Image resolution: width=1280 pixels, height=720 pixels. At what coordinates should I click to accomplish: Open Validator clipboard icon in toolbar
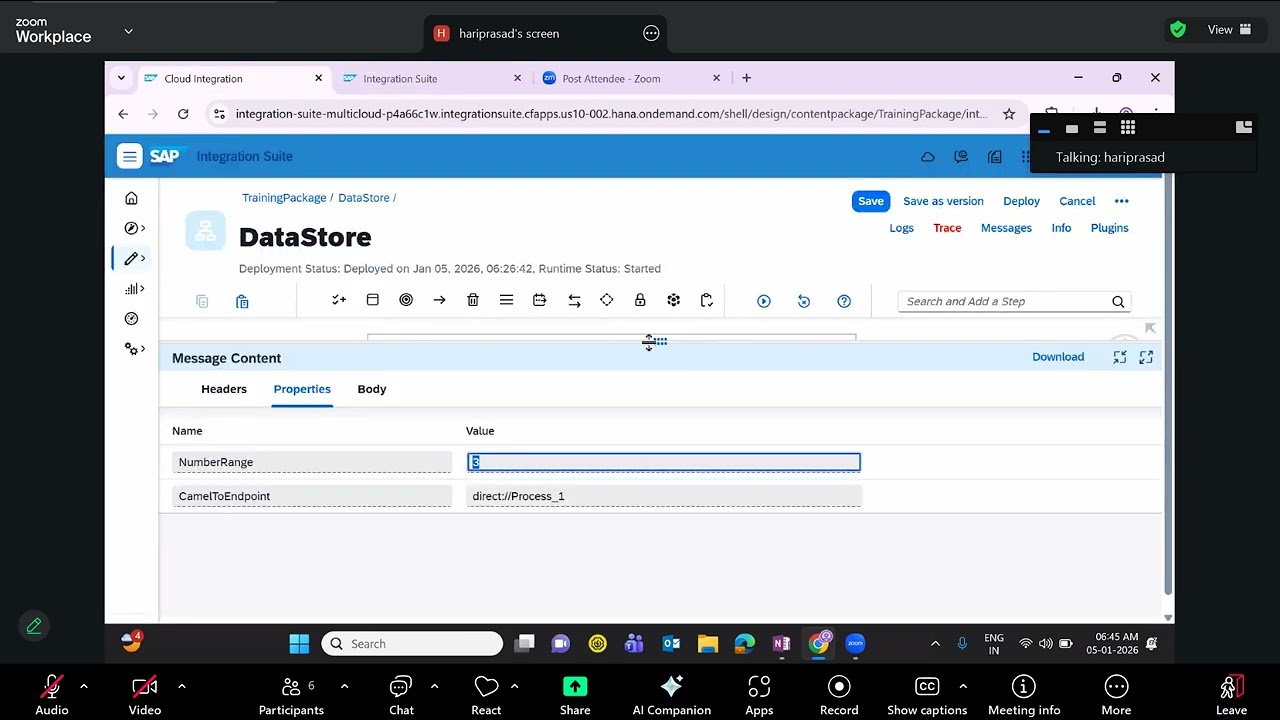pyautogui.click(x=706, y=300)
